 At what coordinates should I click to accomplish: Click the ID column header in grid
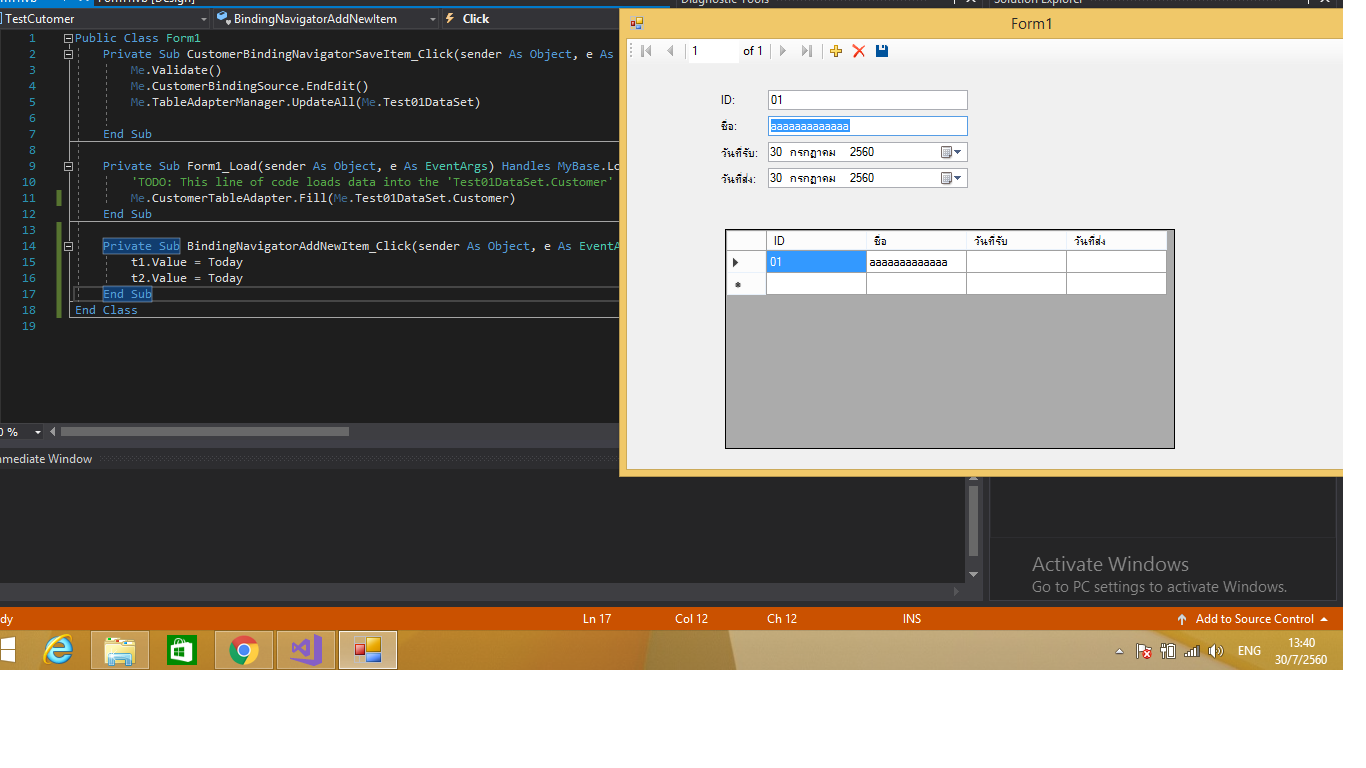(x=816, y=241)
